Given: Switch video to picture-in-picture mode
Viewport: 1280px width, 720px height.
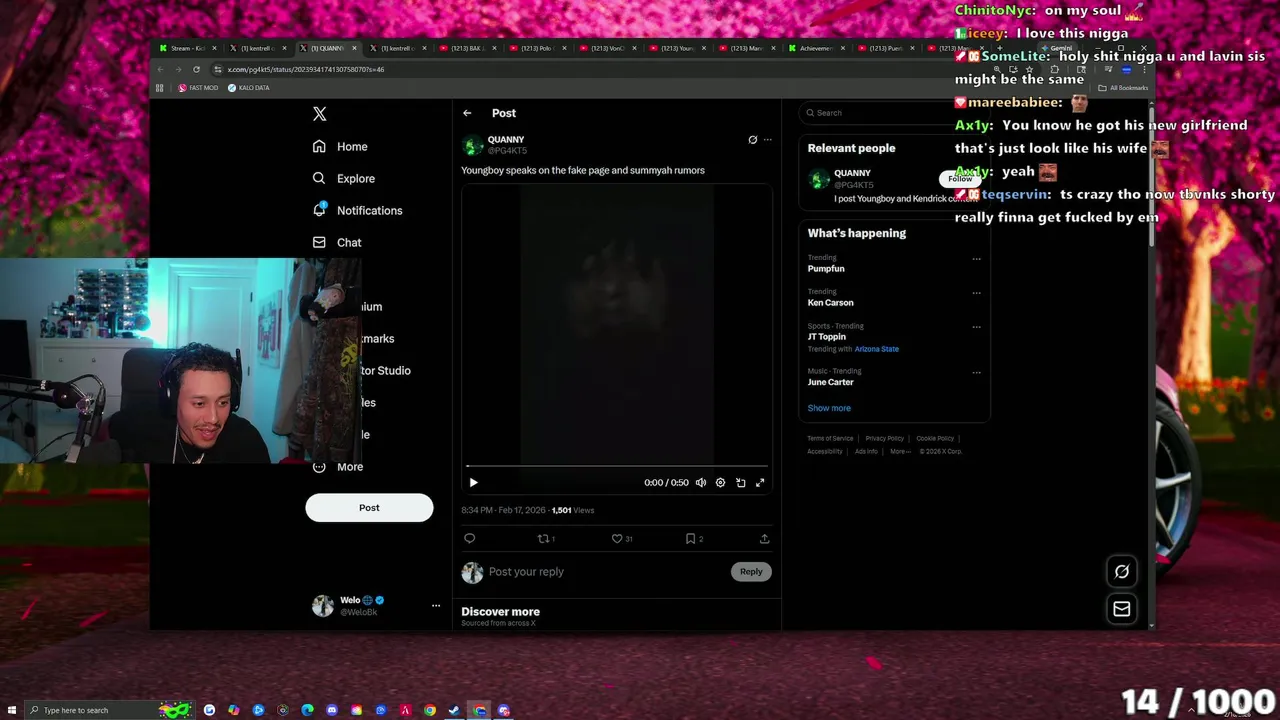Looking at the screenshot, I should click(741, 483).
